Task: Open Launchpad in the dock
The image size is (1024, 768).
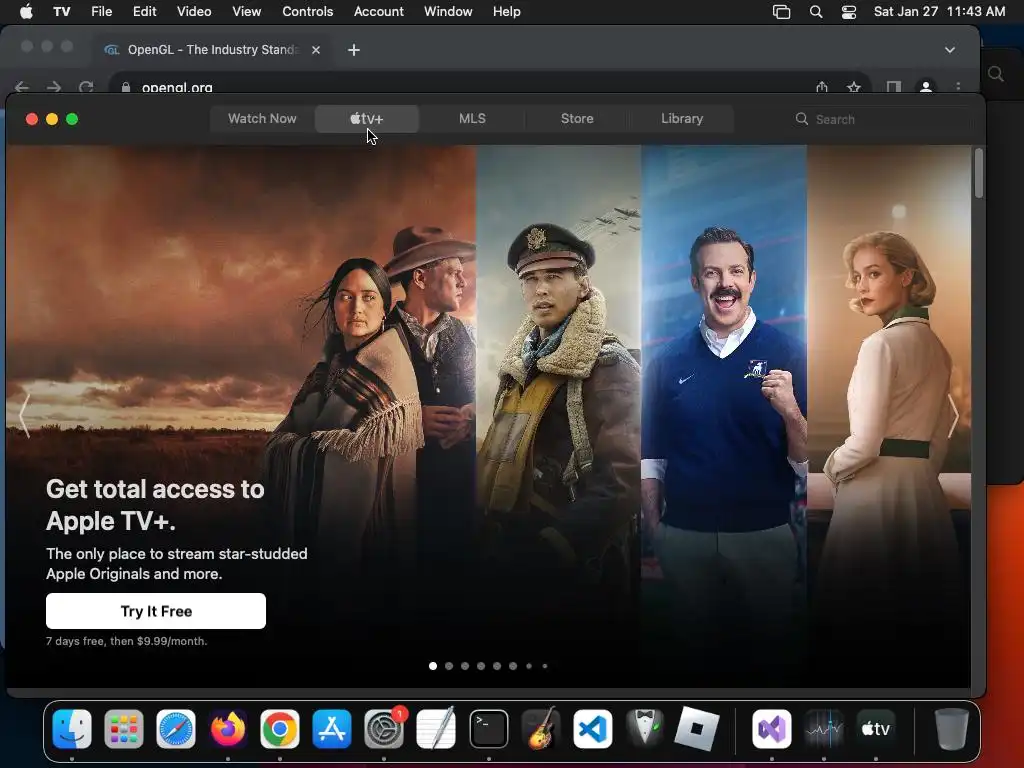Action: [x=123, y=729]
